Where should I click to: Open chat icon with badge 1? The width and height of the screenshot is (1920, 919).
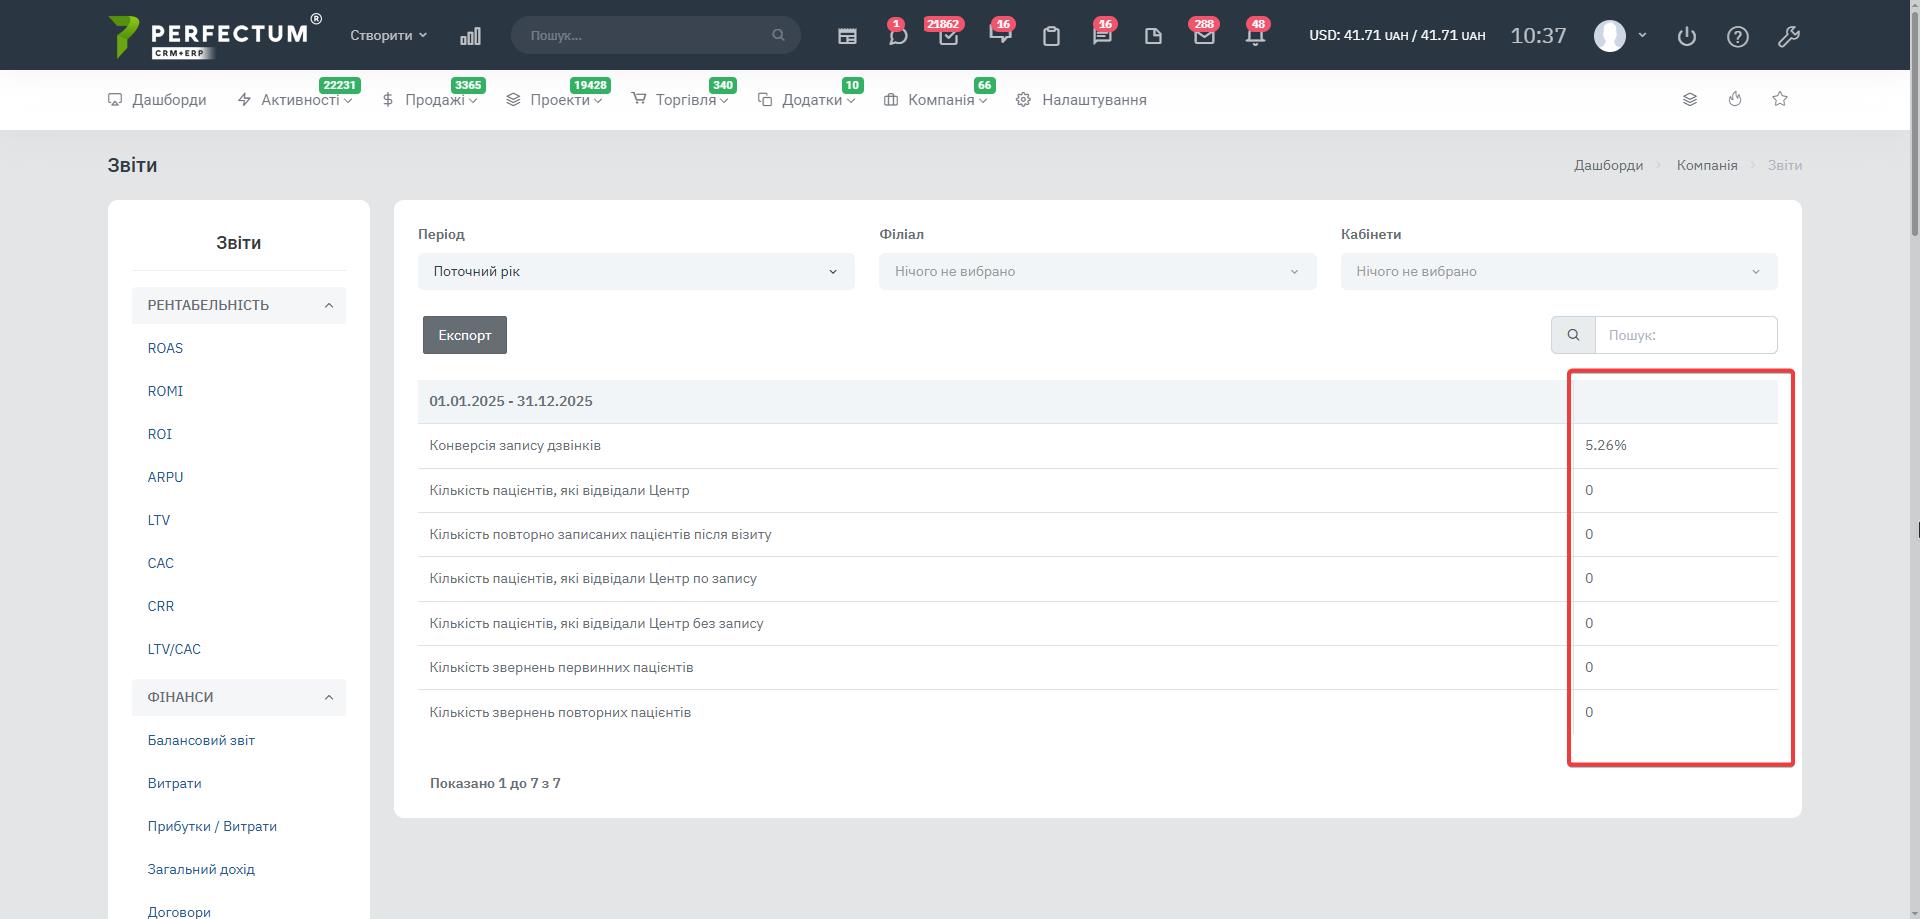click(897, 35)
